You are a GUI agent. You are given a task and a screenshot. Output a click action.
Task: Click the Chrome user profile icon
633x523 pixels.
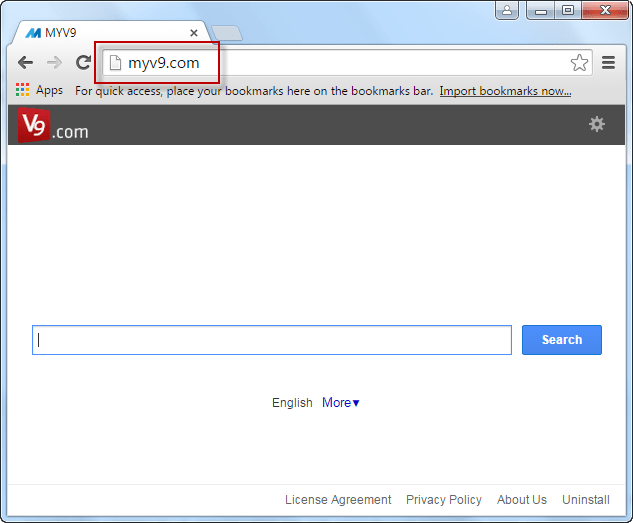pyautogui.click(x=507, y=10)
